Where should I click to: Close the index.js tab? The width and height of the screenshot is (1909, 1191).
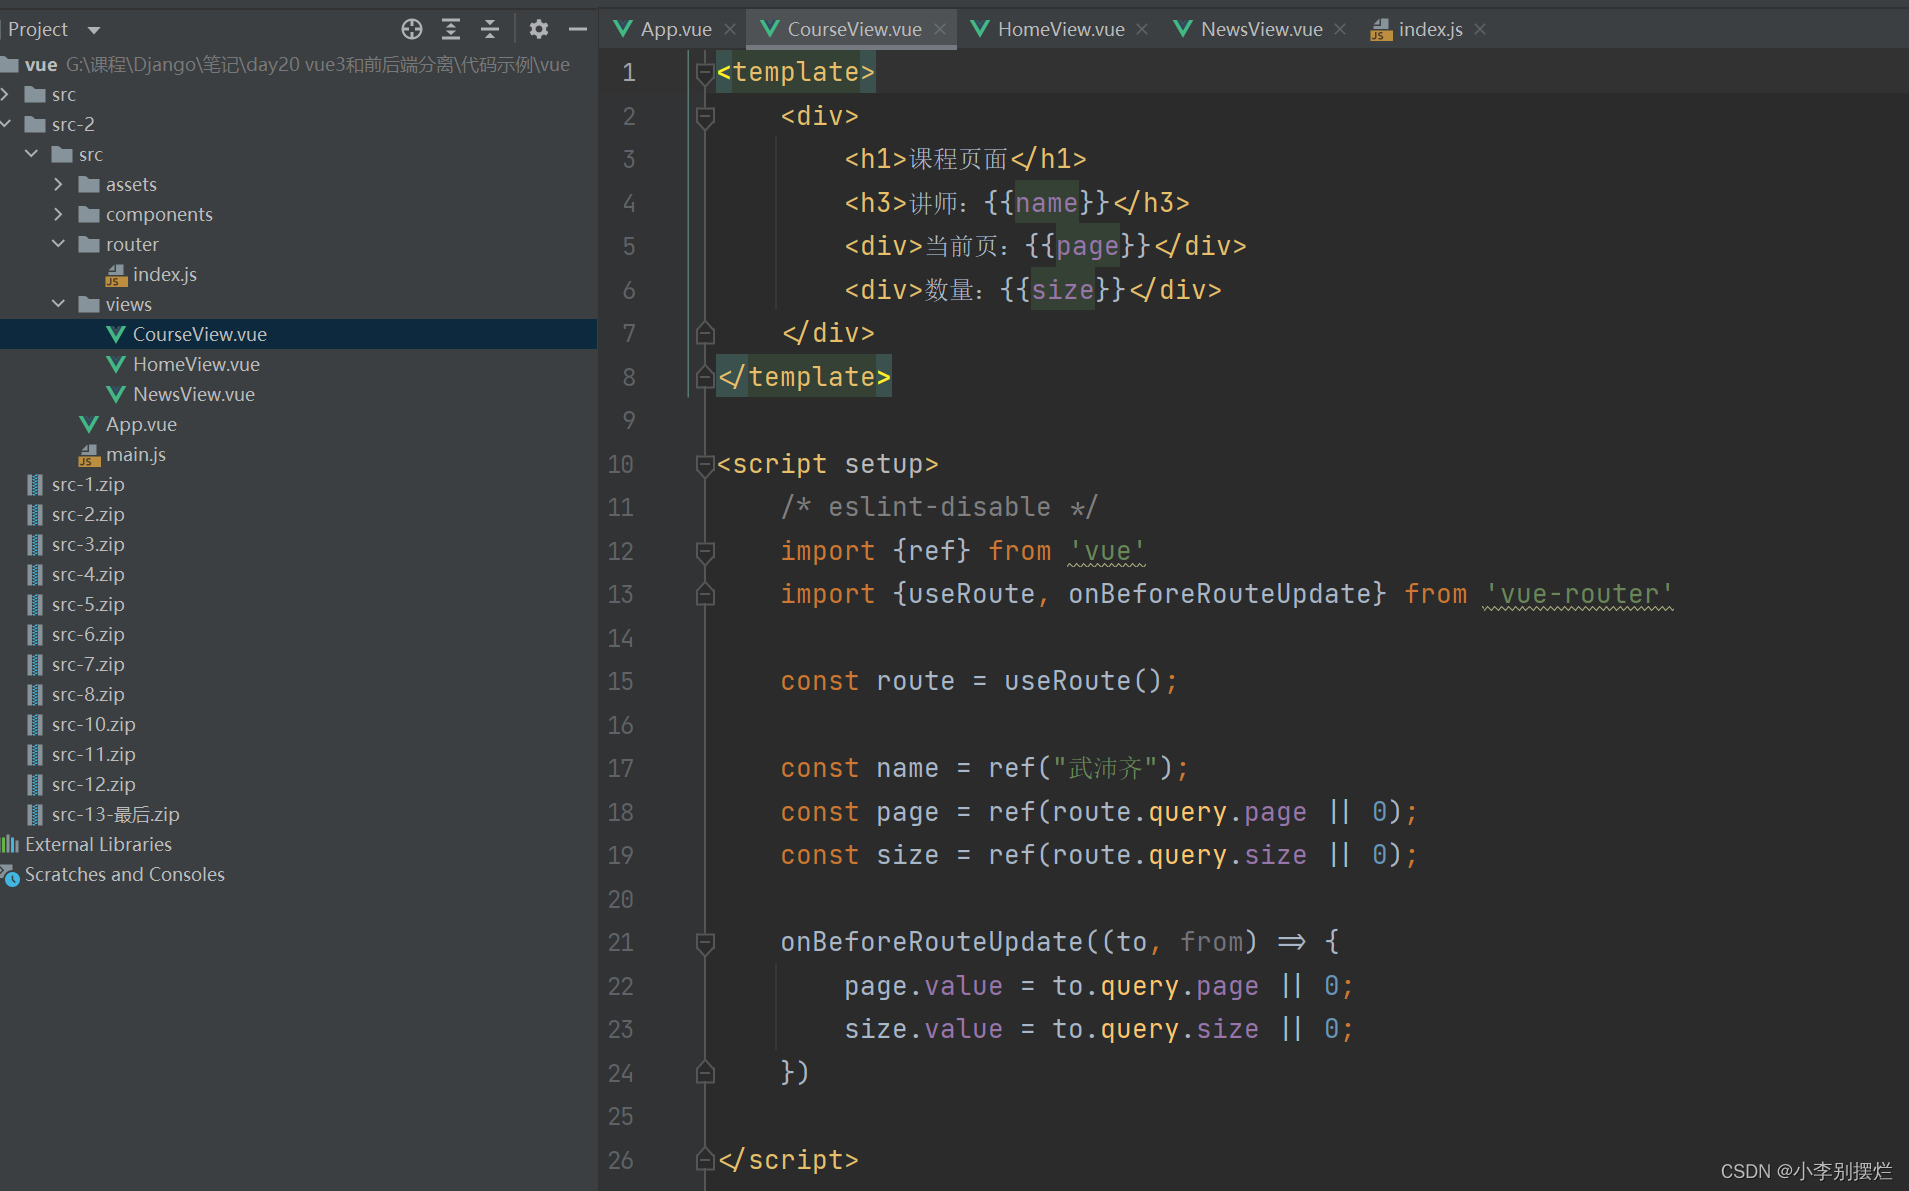pyautogui.click(x=1480, y=30)
